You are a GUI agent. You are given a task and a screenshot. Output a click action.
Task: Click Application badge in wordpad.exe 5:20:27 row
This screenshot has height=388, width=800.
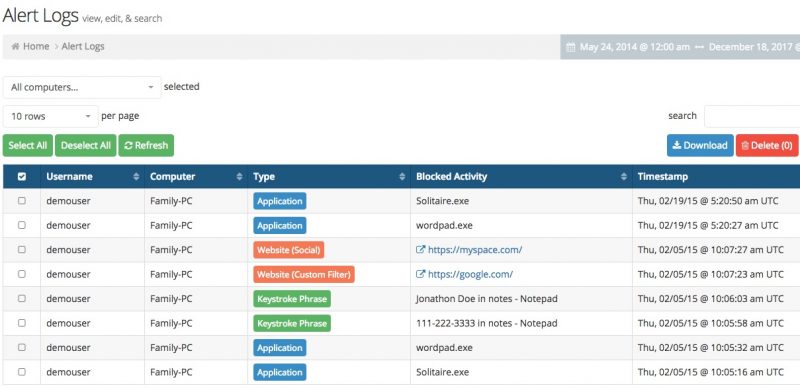(280, 226)
